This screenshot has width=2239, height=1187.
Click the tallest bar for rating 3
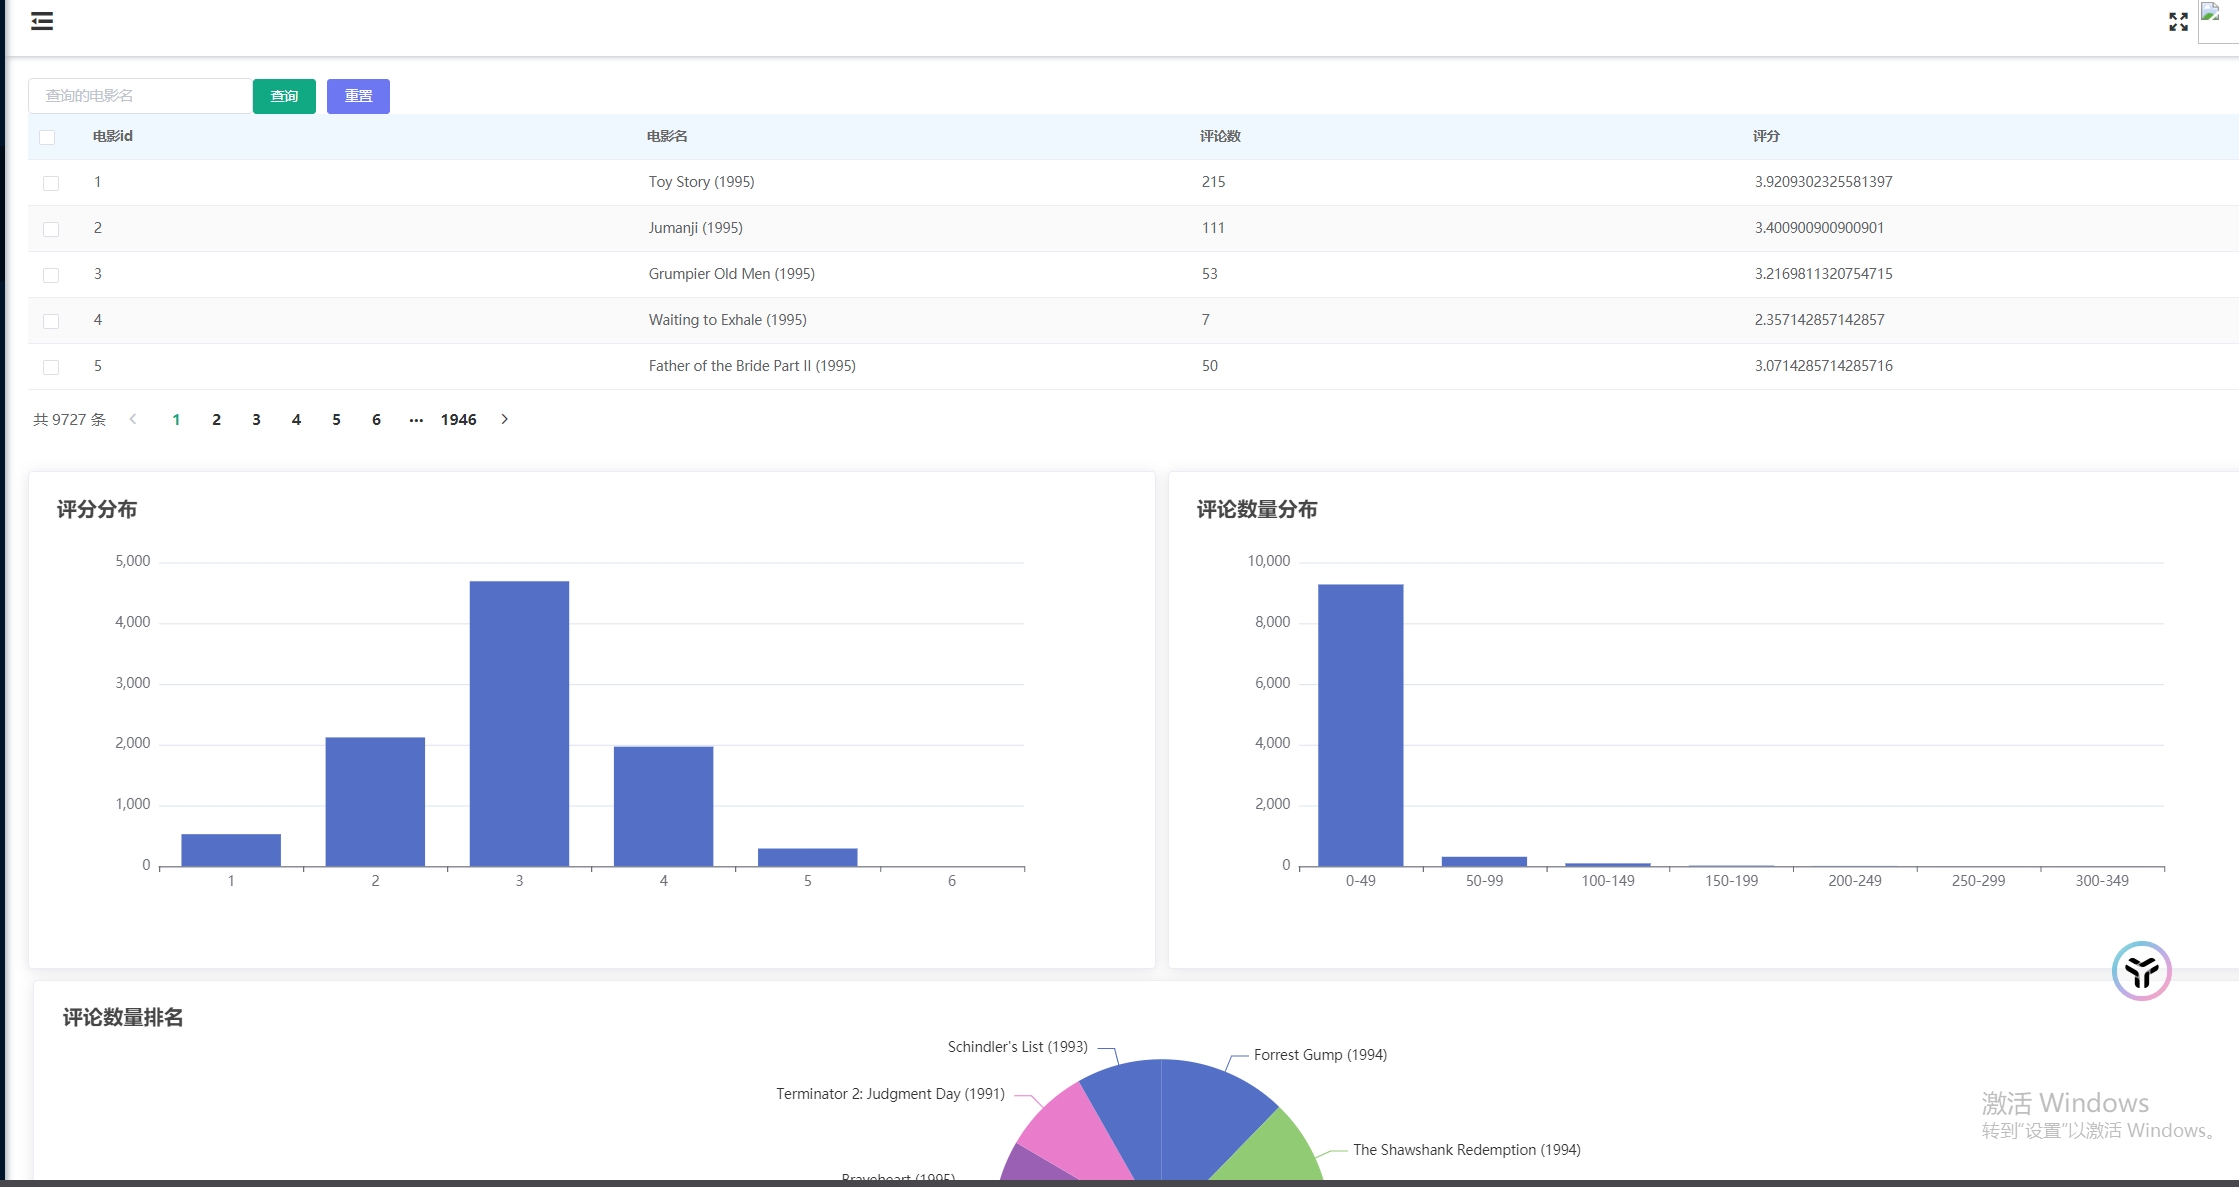pyautogui.click(x=519, y=724)
